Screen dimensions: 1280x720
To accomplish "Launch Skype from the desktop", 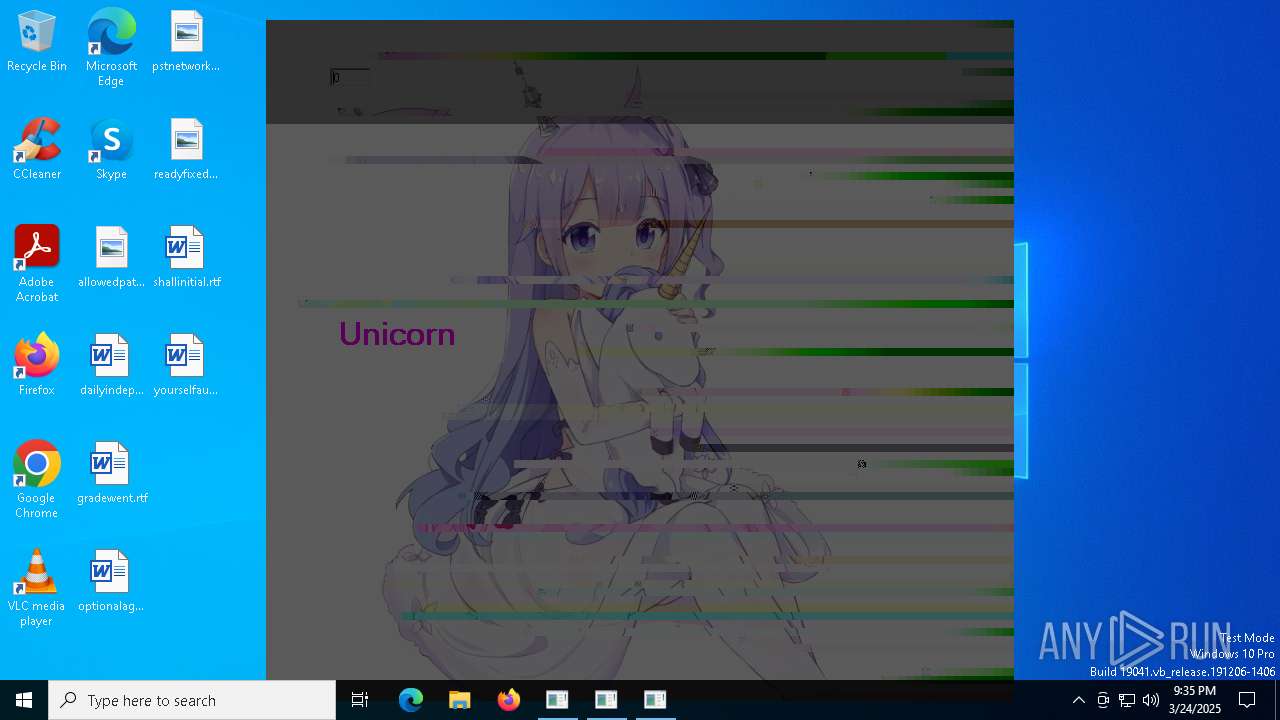I will 111,150.
